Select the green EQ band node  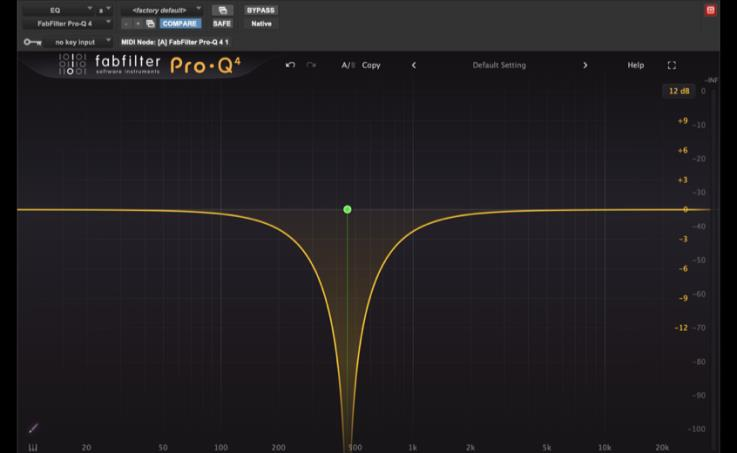[347, 210]
